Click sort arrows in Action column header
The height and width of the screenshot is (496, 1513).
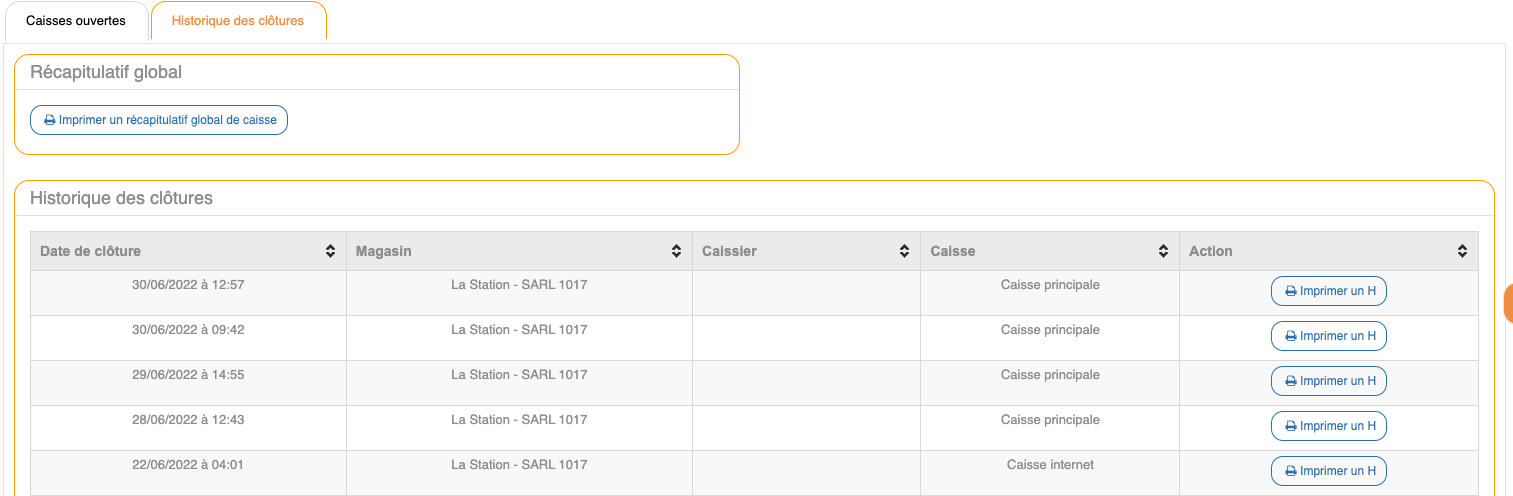pos(1462,252)
